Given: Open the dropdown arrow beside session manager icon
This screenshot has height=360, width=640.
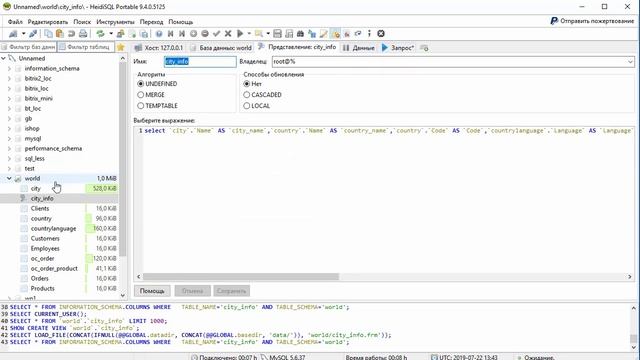Looking at the screenshot, I should point(23,33).
